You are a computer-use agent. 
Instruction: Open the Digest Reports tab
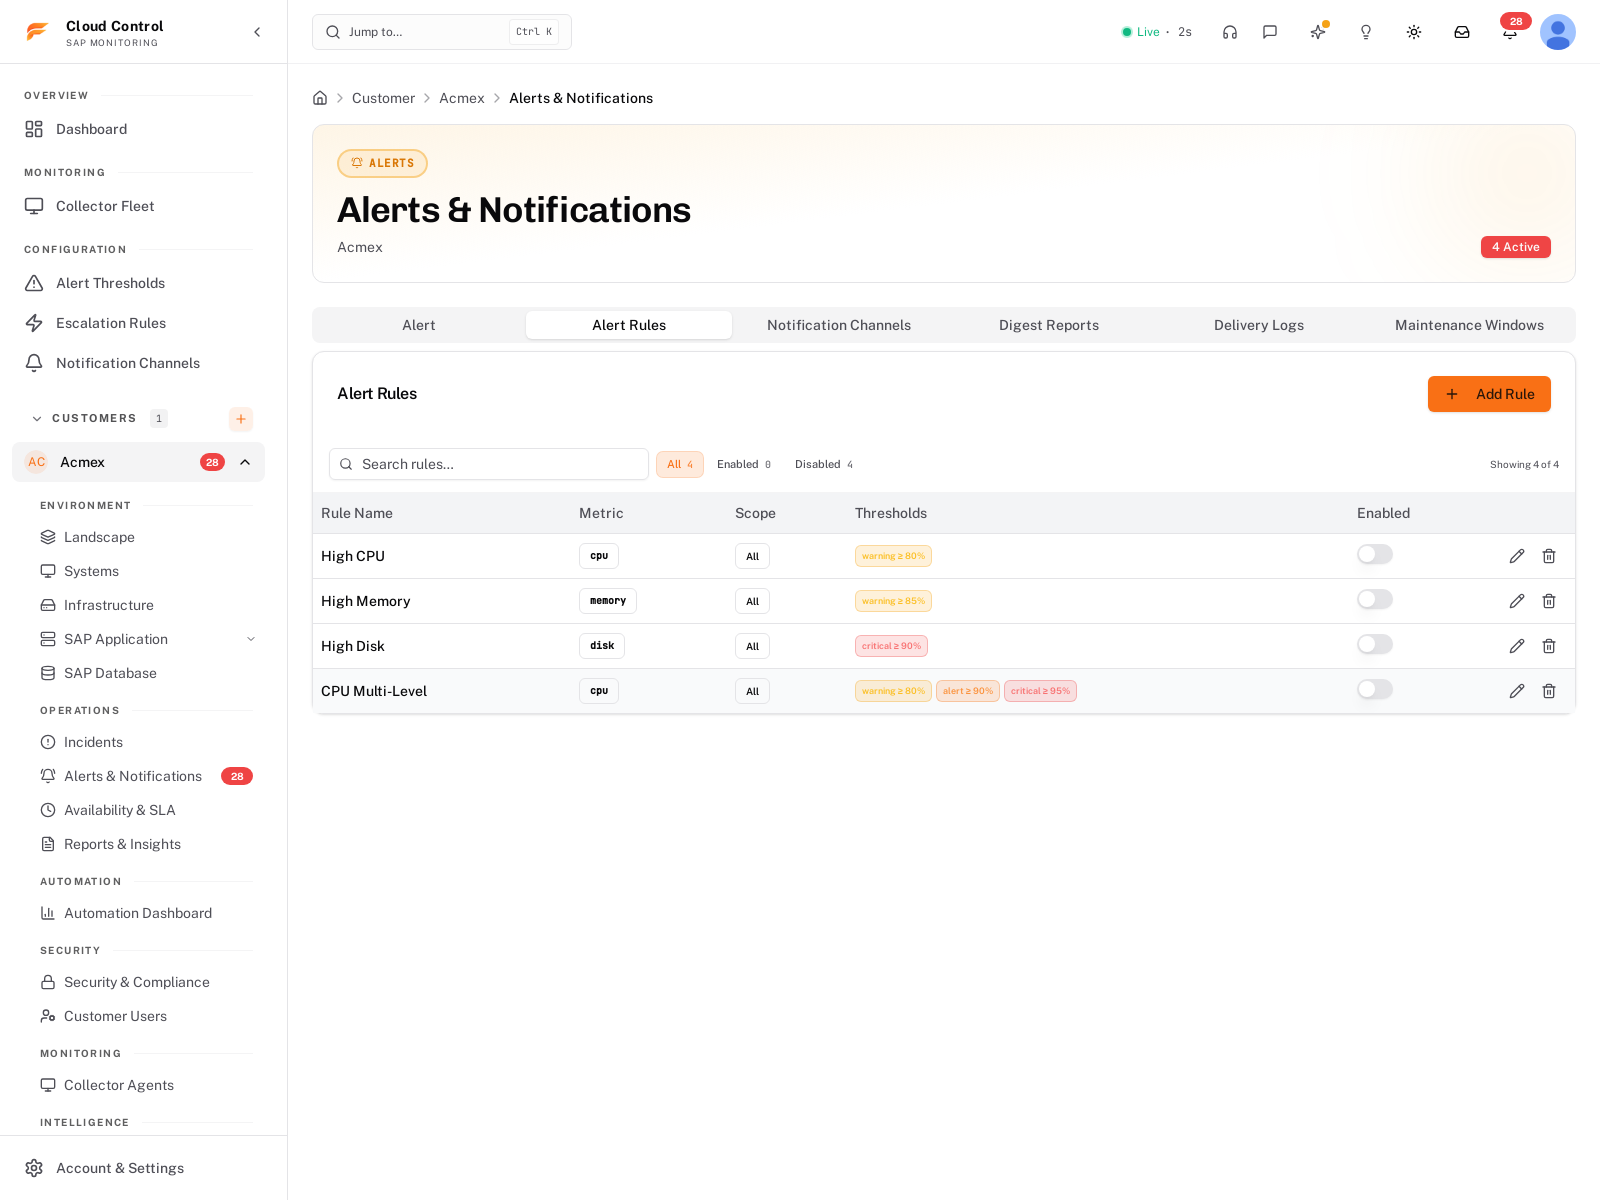[x=1049, y=325]
